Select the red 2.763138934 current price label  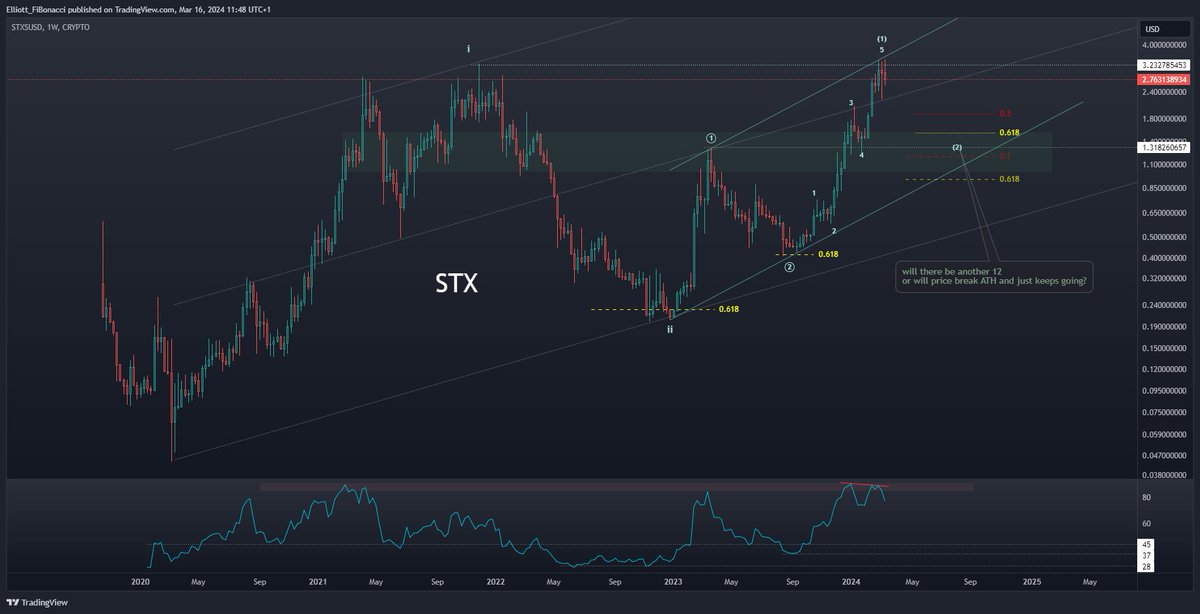(x=1165, y=78)
